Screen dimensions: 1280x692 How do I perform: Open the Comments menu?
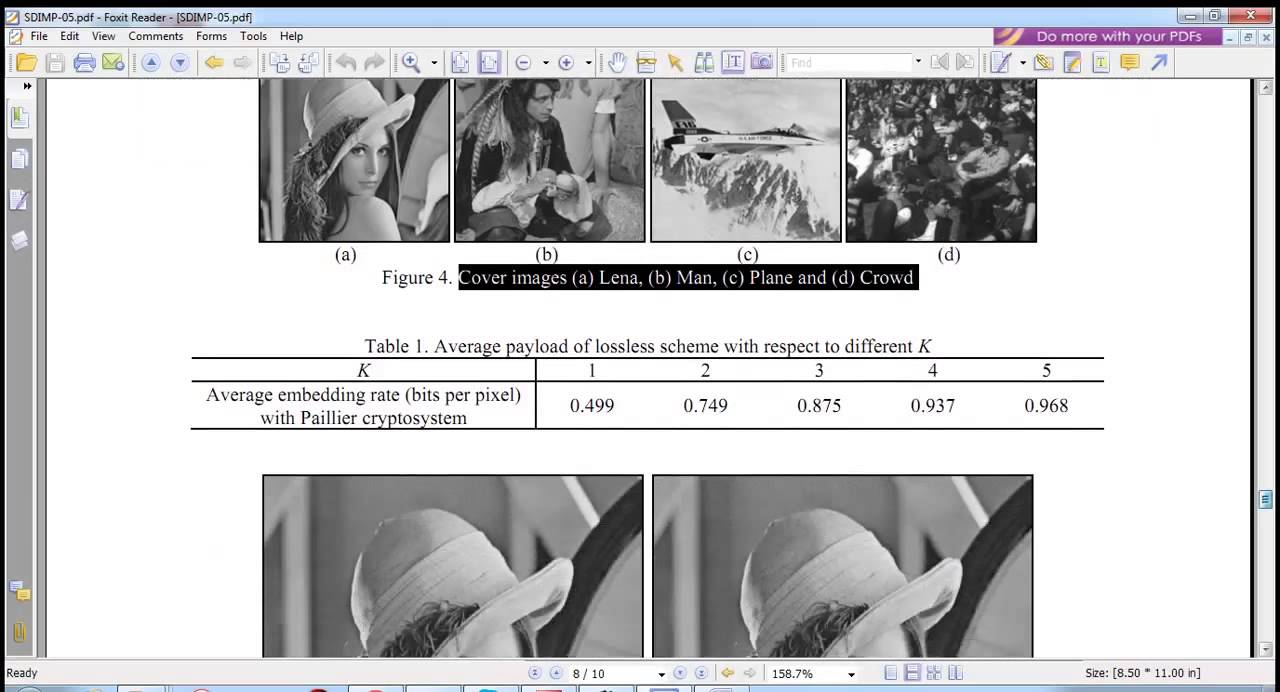coord(156,36)
